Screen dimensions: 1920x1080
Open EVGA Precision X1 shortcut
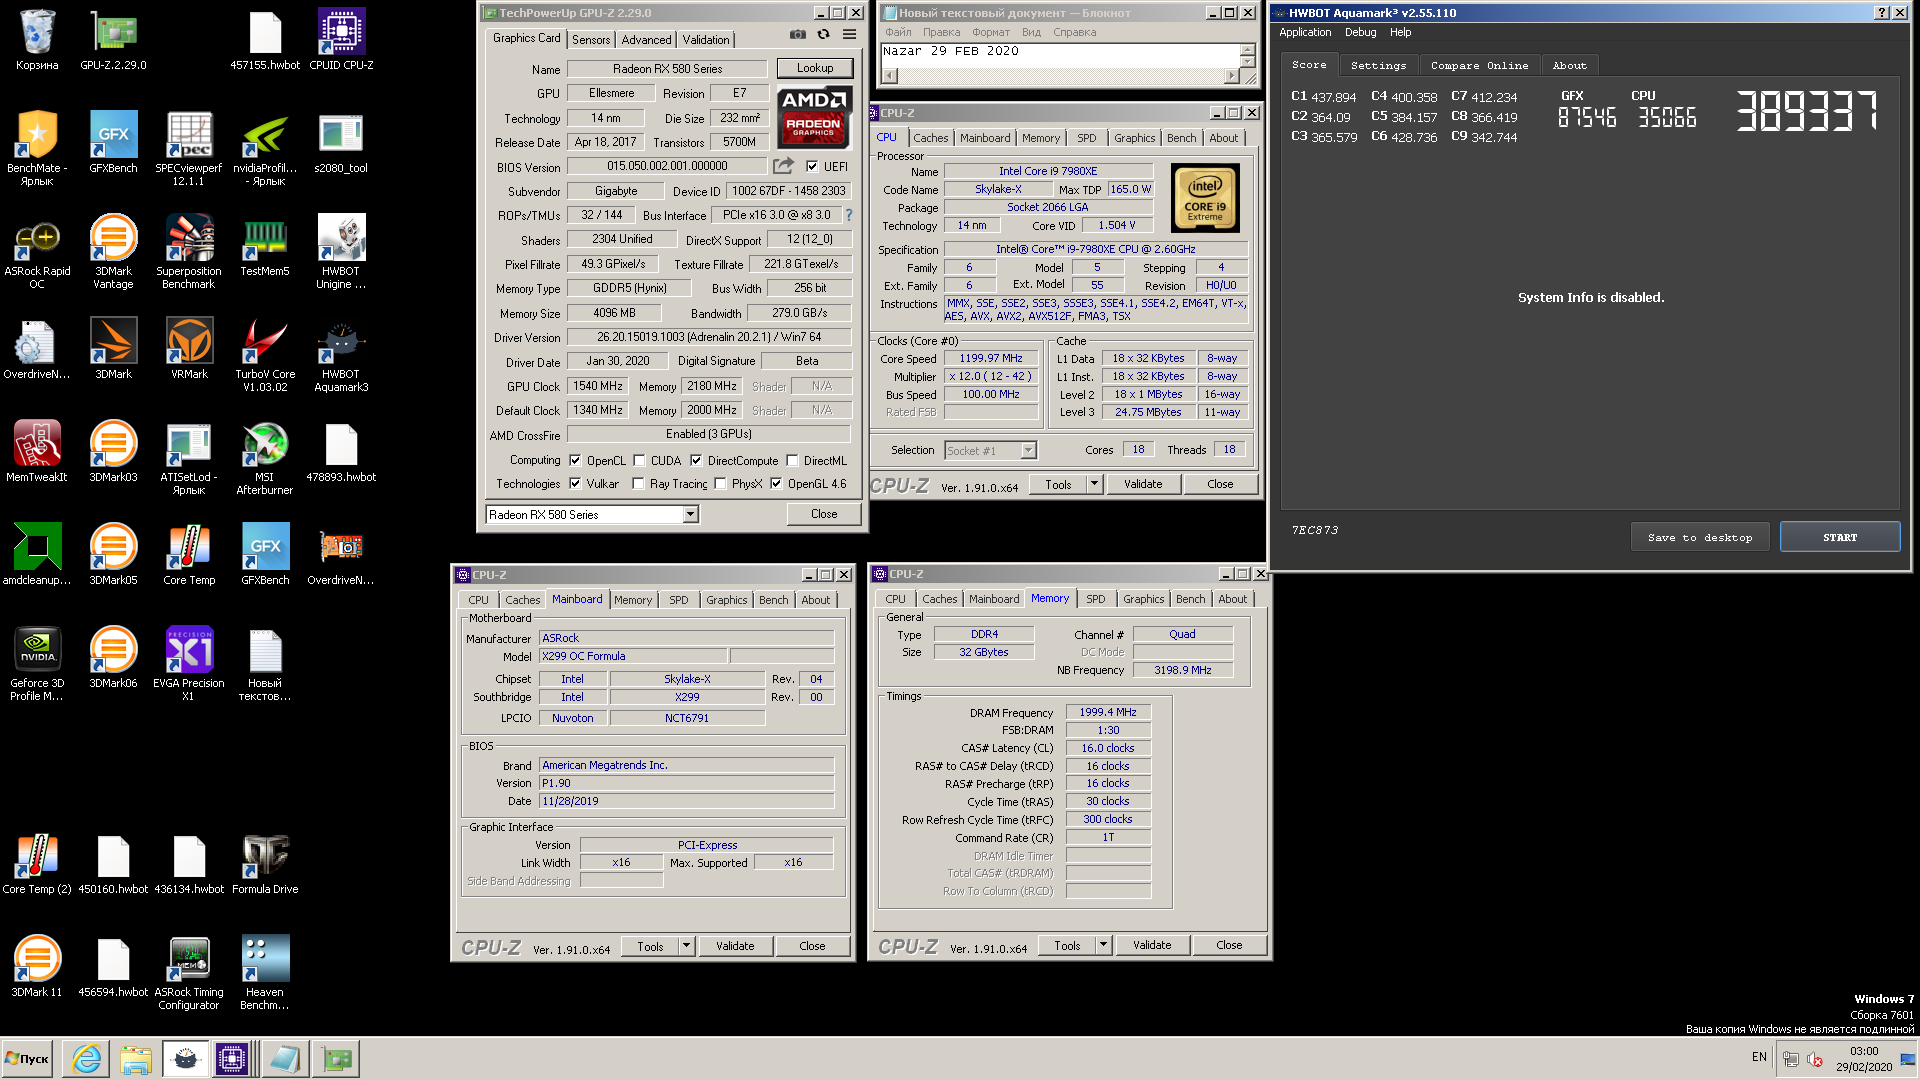[189, 663]
